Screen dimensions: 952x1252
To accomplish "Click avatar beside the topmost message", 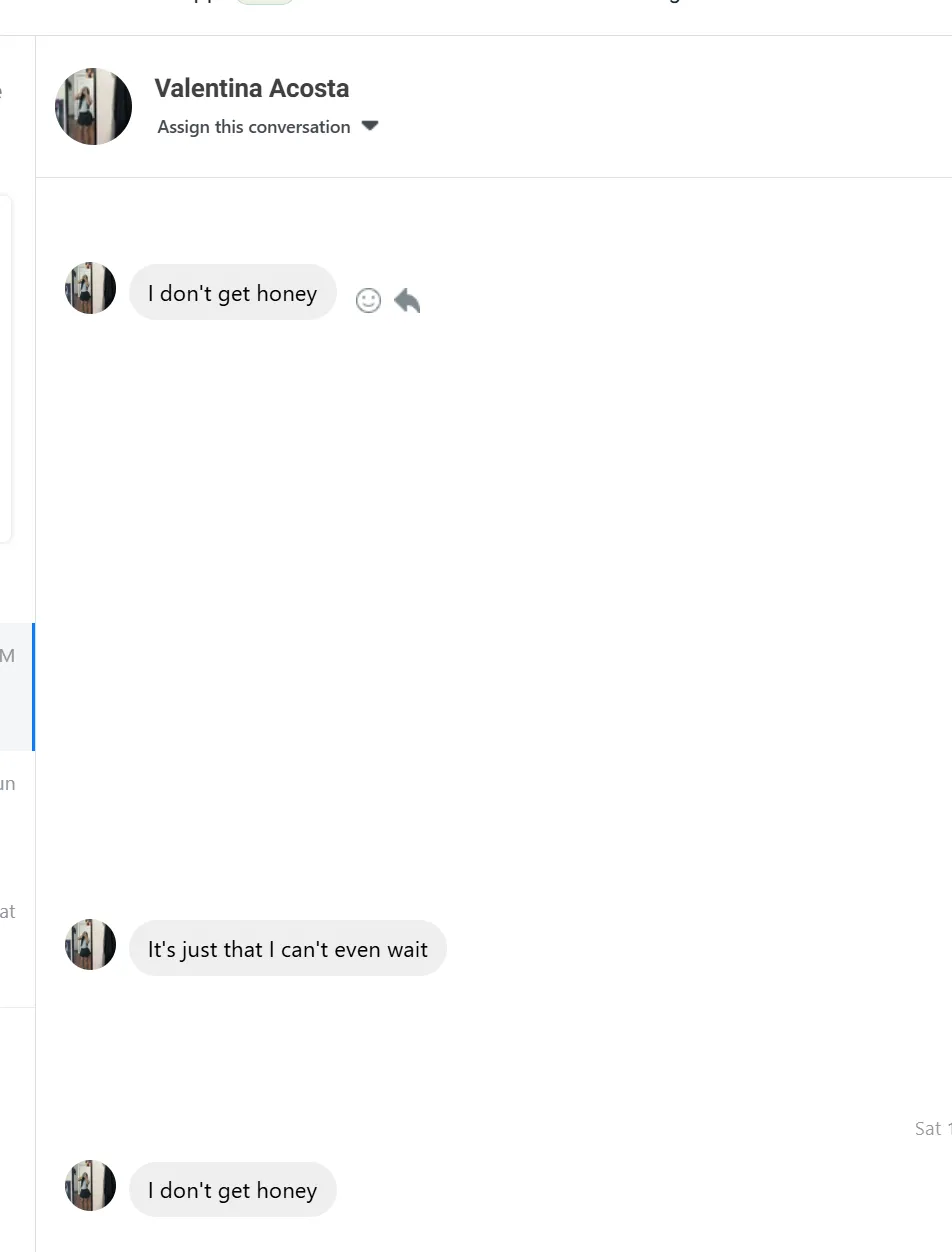I will (x=90, y=289).
